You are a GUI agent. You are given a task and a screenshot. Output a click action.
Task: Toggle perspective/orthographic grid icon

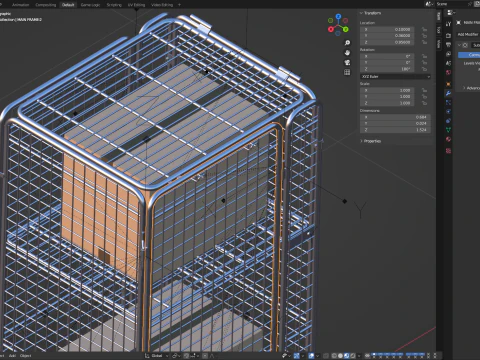tap(347, 72)
